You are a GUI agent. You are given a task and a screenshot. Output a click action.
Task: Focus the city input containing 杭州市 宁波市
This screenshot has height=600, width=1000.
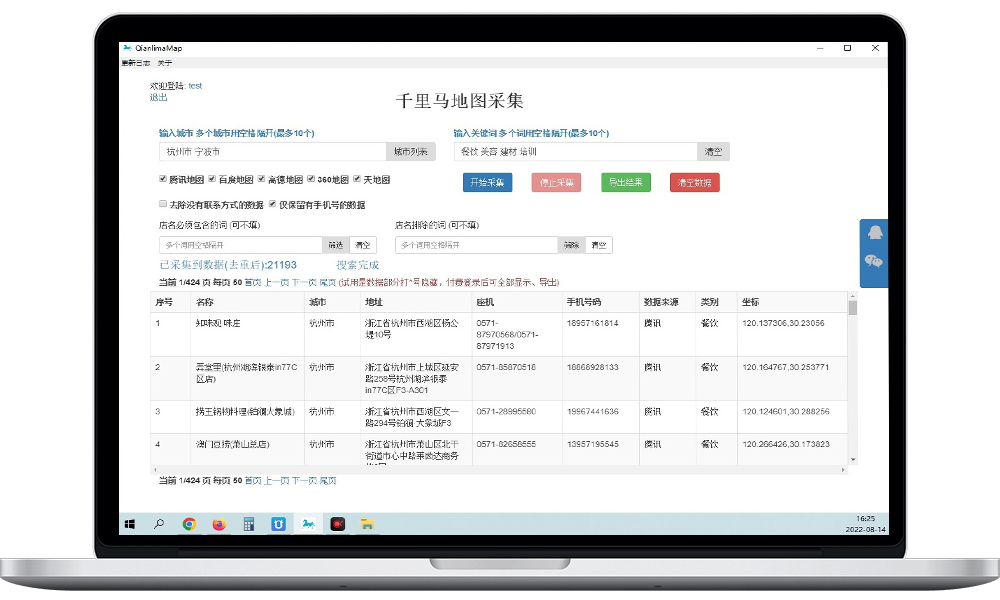coord(273,152)
